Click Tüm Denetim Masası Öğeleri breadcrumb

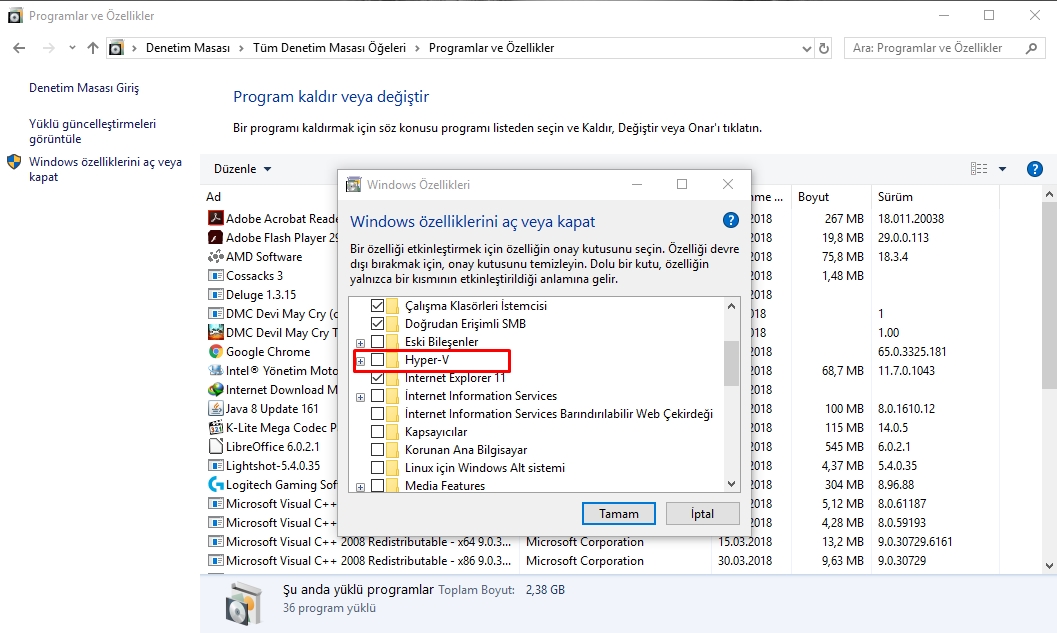tap(330, 48)
